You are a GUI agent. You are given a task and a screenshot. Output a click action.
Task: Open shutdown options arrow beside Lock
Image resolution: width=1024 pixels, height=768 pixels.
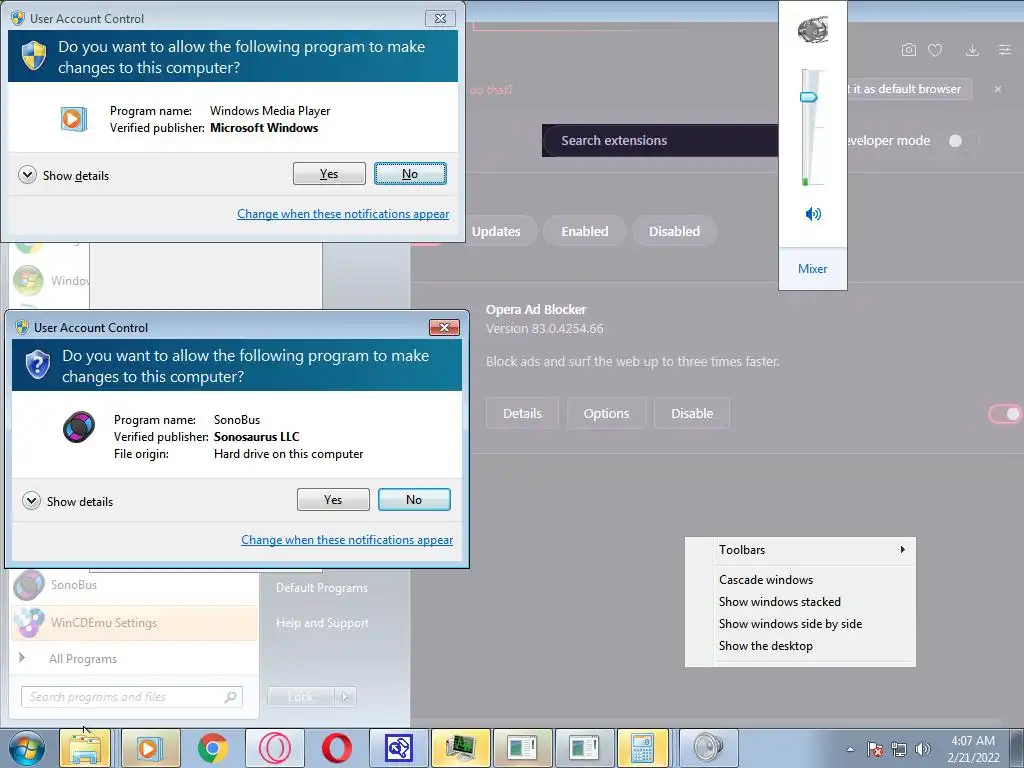(345, 697)
